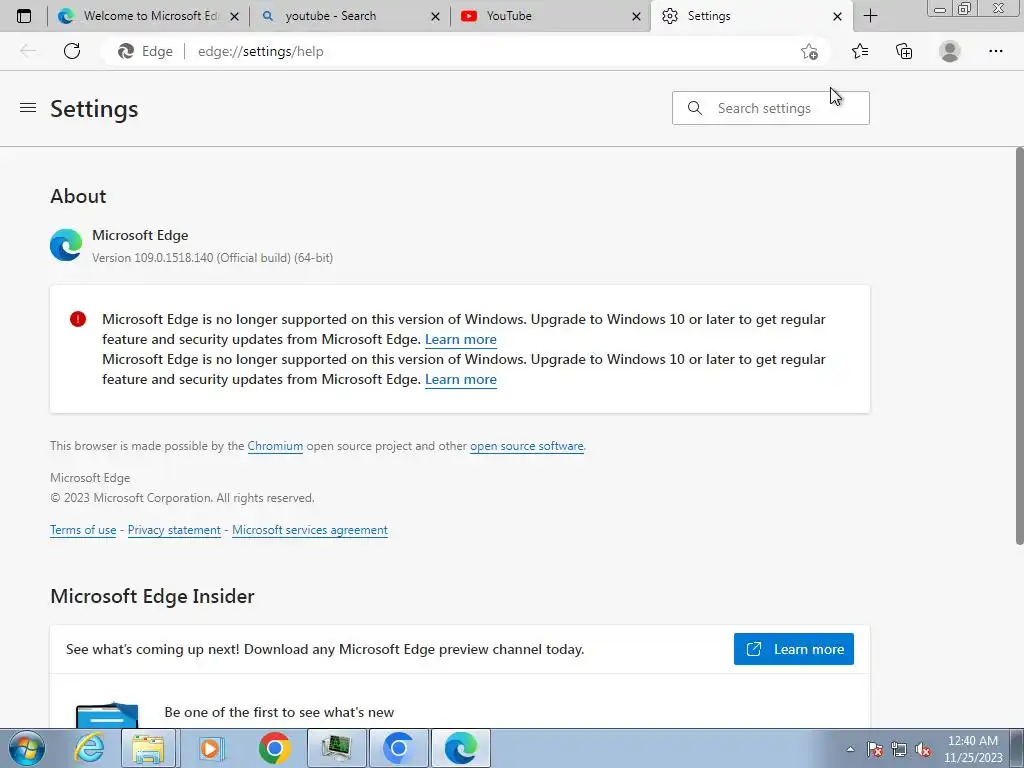Image resolution: width=1024 pixels, height=768 pixels.
Task: Open the Collections icon
Action: (x=904, y=51)
